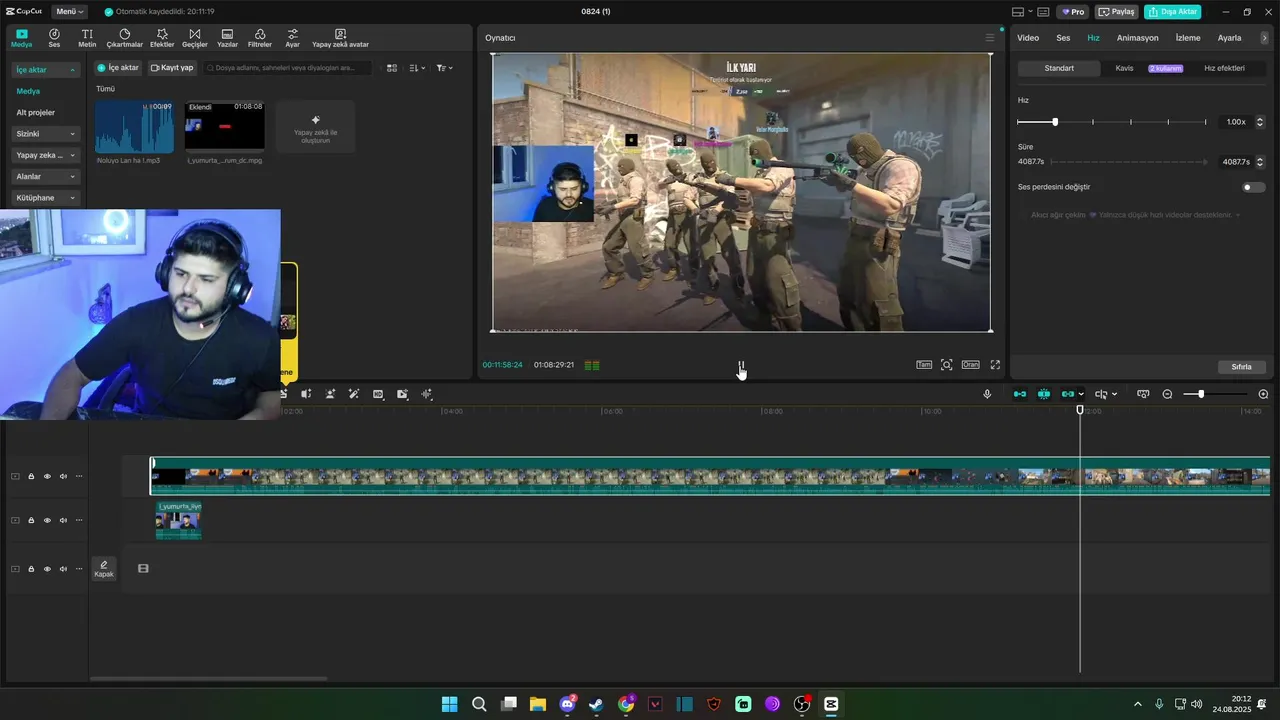Click the film strip icon next to Kapak

pos(143,568)
